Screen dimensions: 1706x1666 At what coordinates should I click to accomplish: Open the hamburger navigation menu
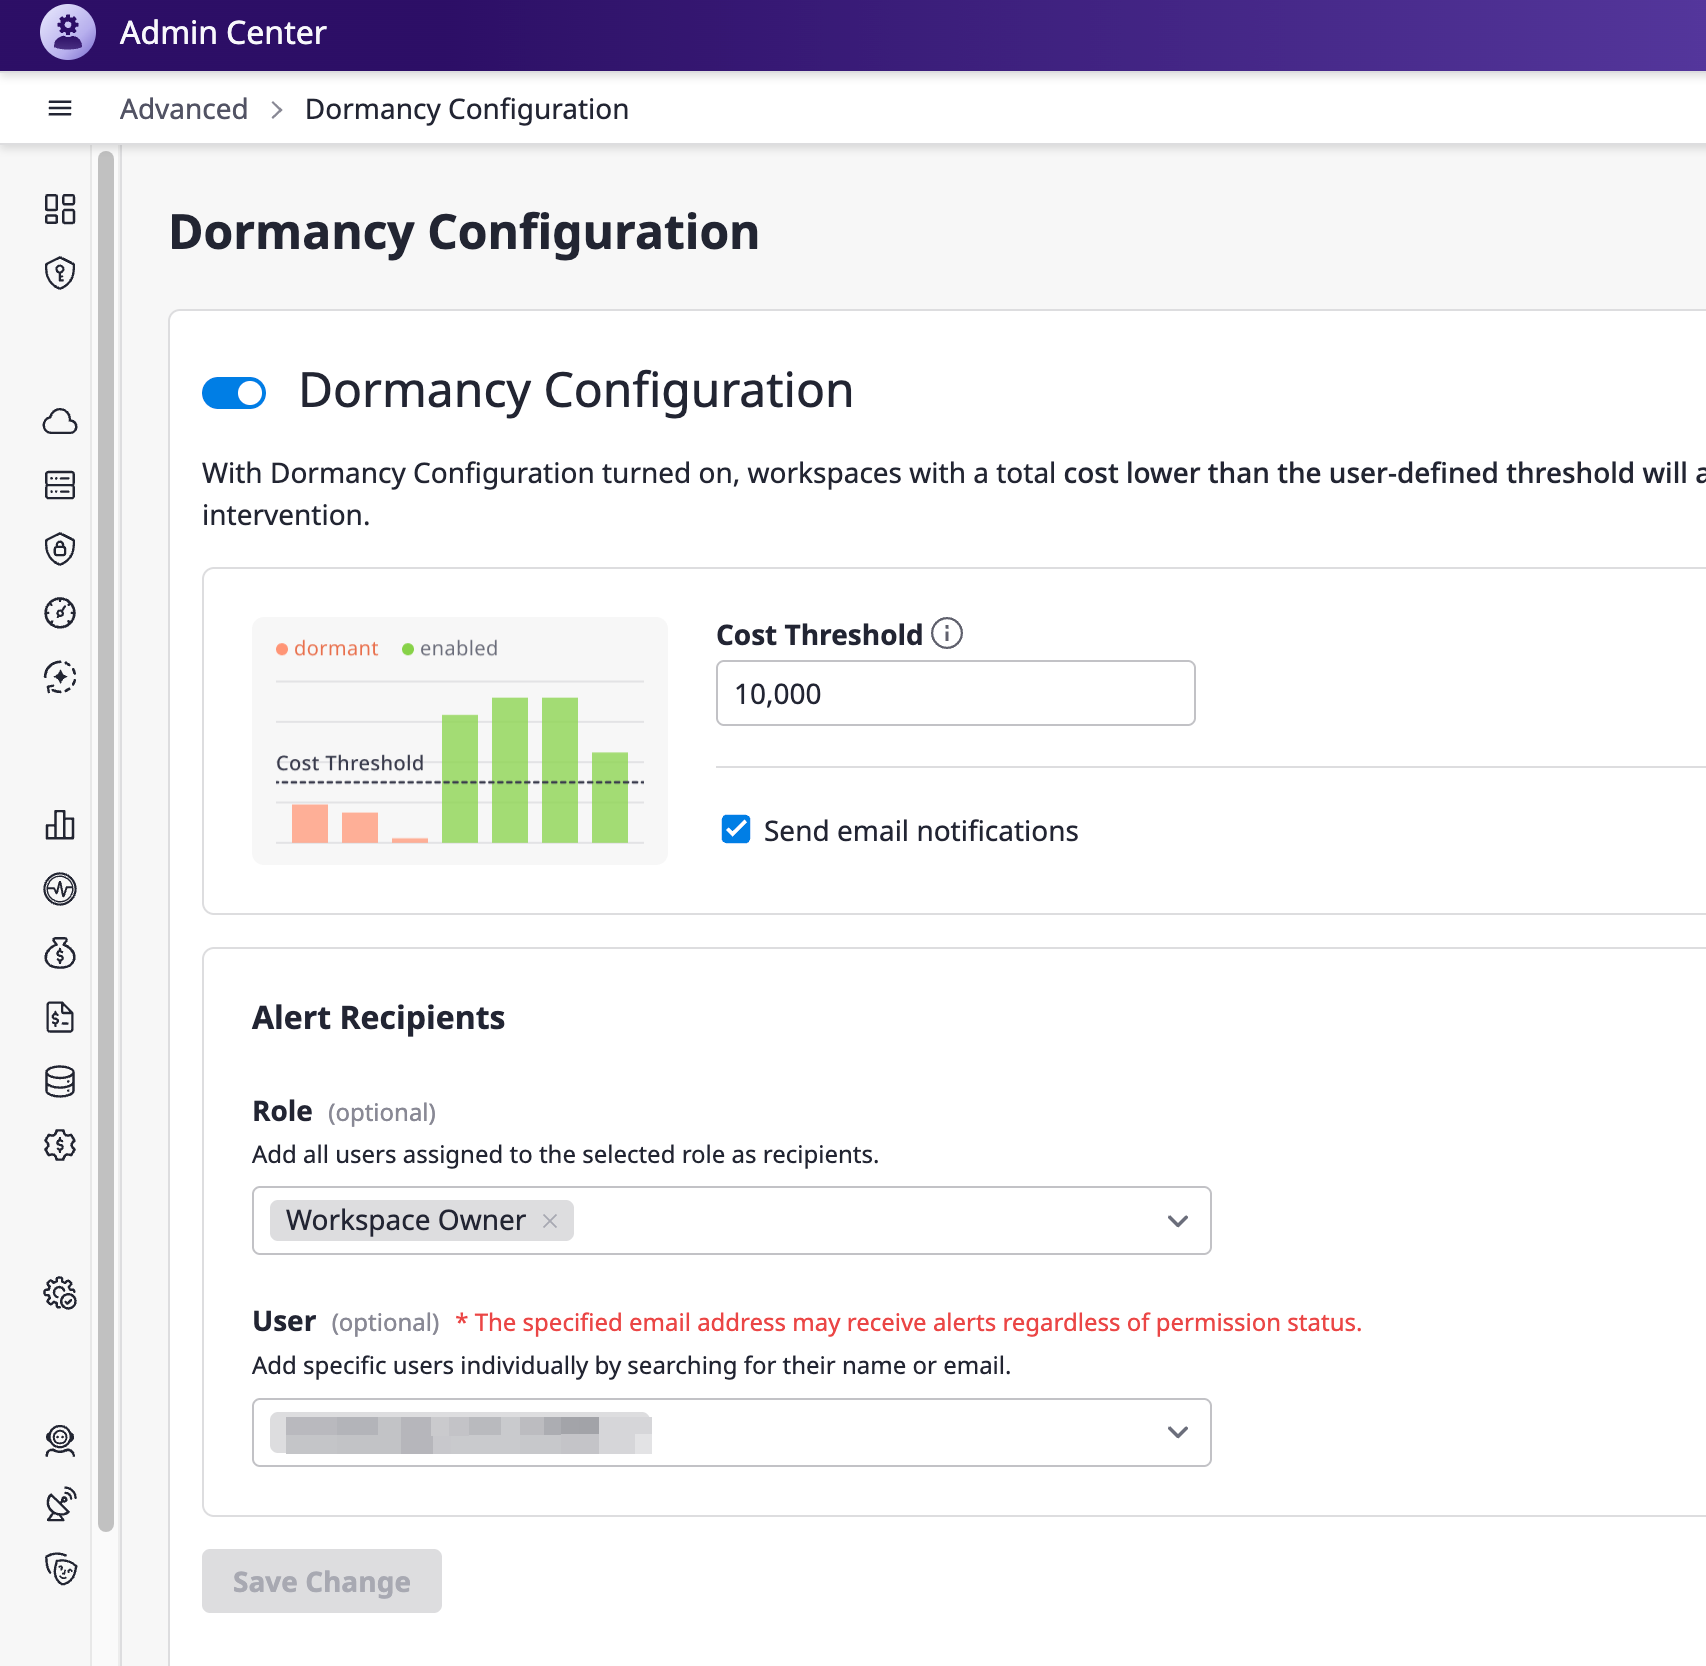[60, 108]
